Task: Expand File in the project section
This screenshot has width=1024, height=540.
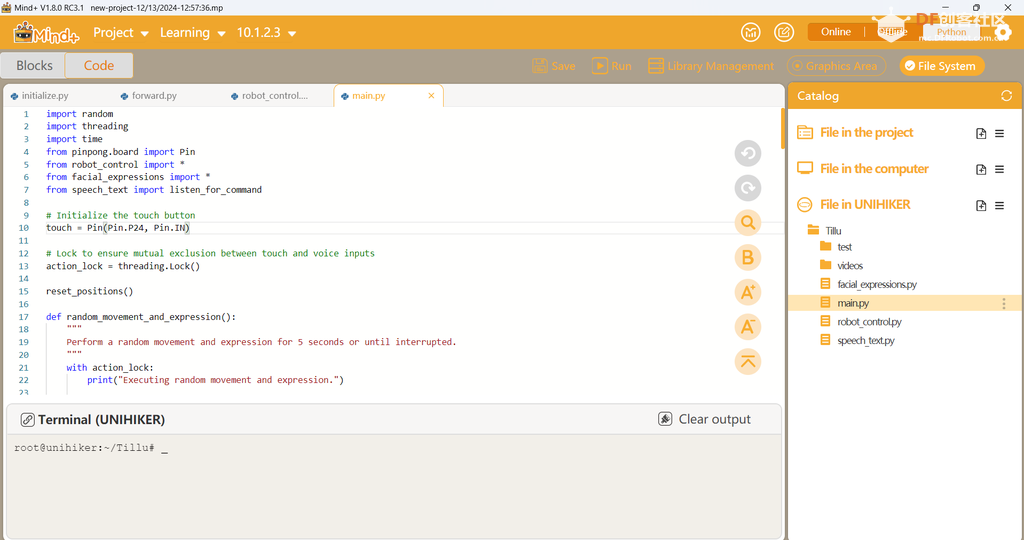Action: pyautogui.click(x=866, y=133)
